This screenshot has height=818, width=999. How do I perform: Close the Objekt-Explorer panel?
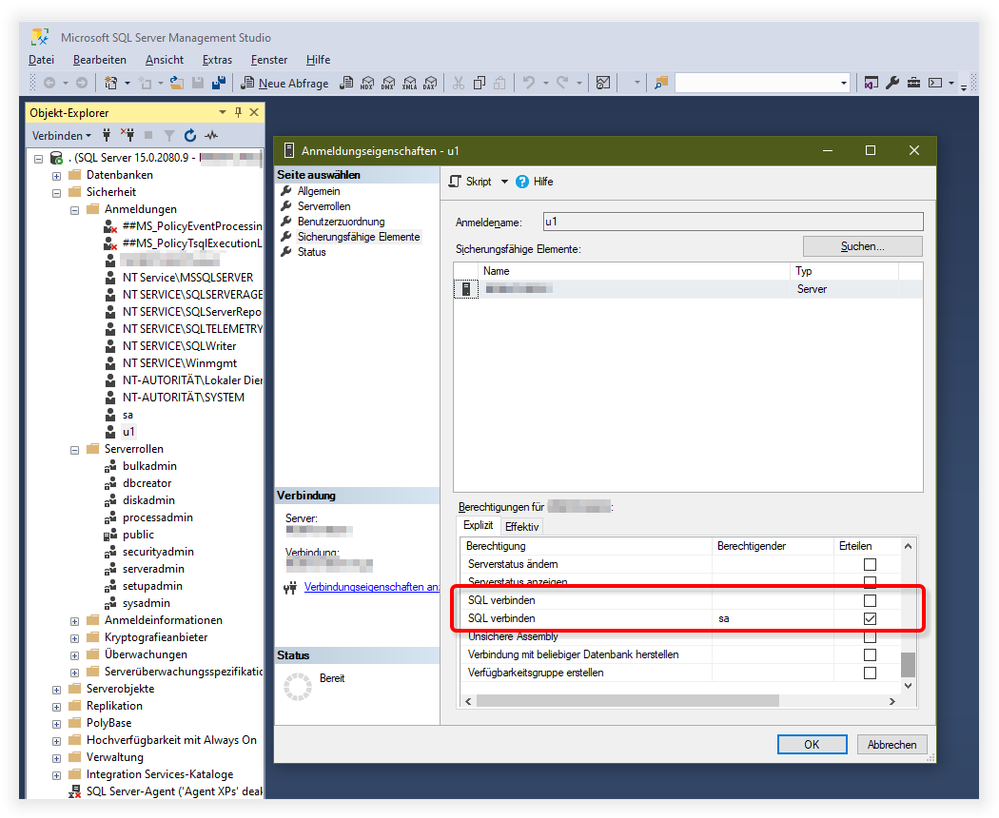pyautogui.click(x=254, y=113)
